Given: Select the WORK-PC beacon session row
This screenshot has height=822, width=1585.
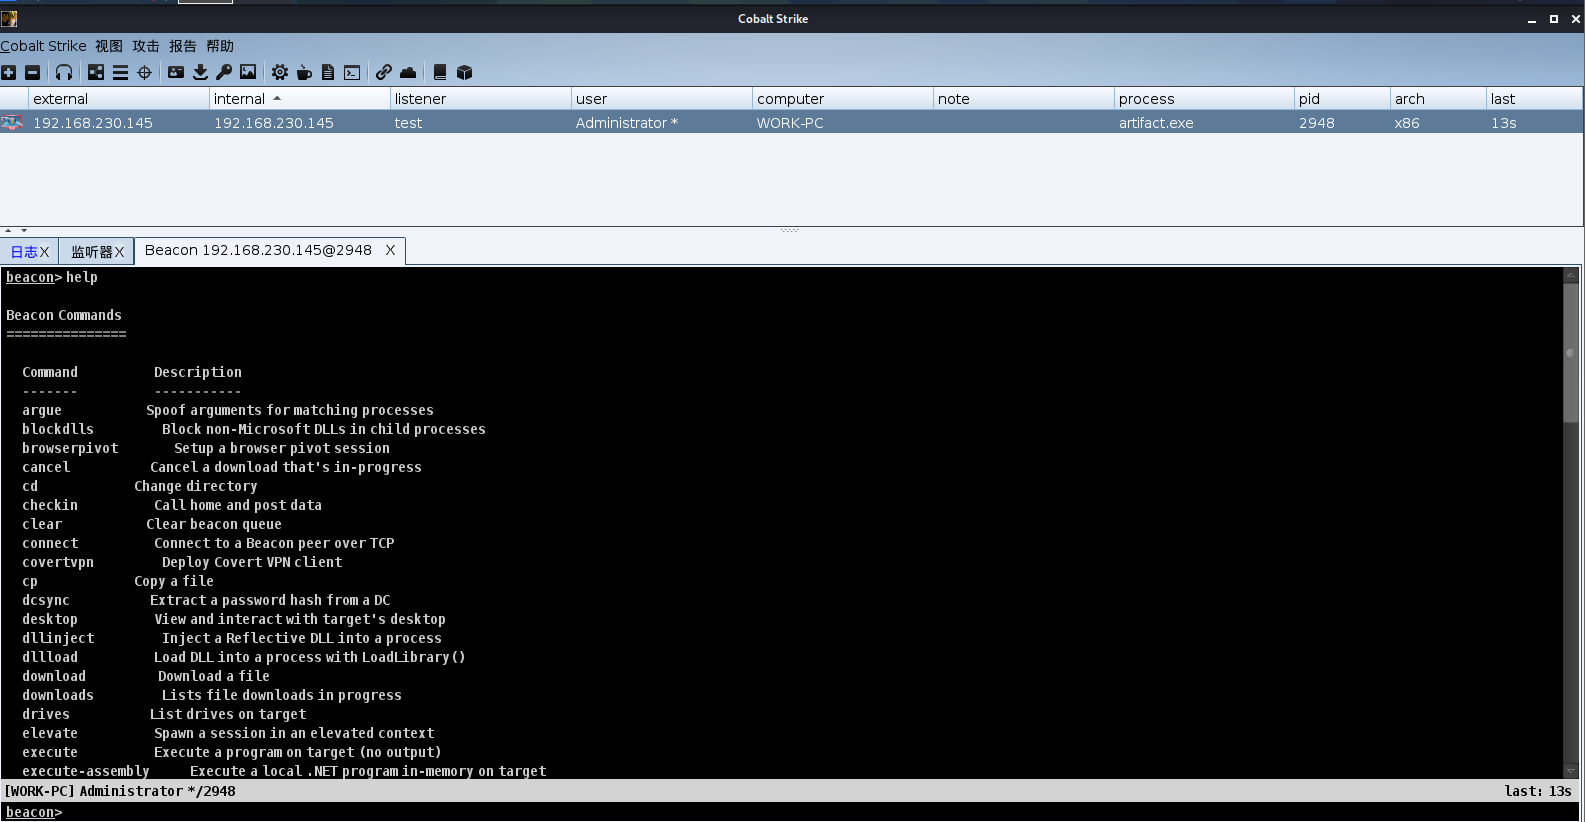Looking at the screenshot, I should pyautogui.click(x=790, y=123).
